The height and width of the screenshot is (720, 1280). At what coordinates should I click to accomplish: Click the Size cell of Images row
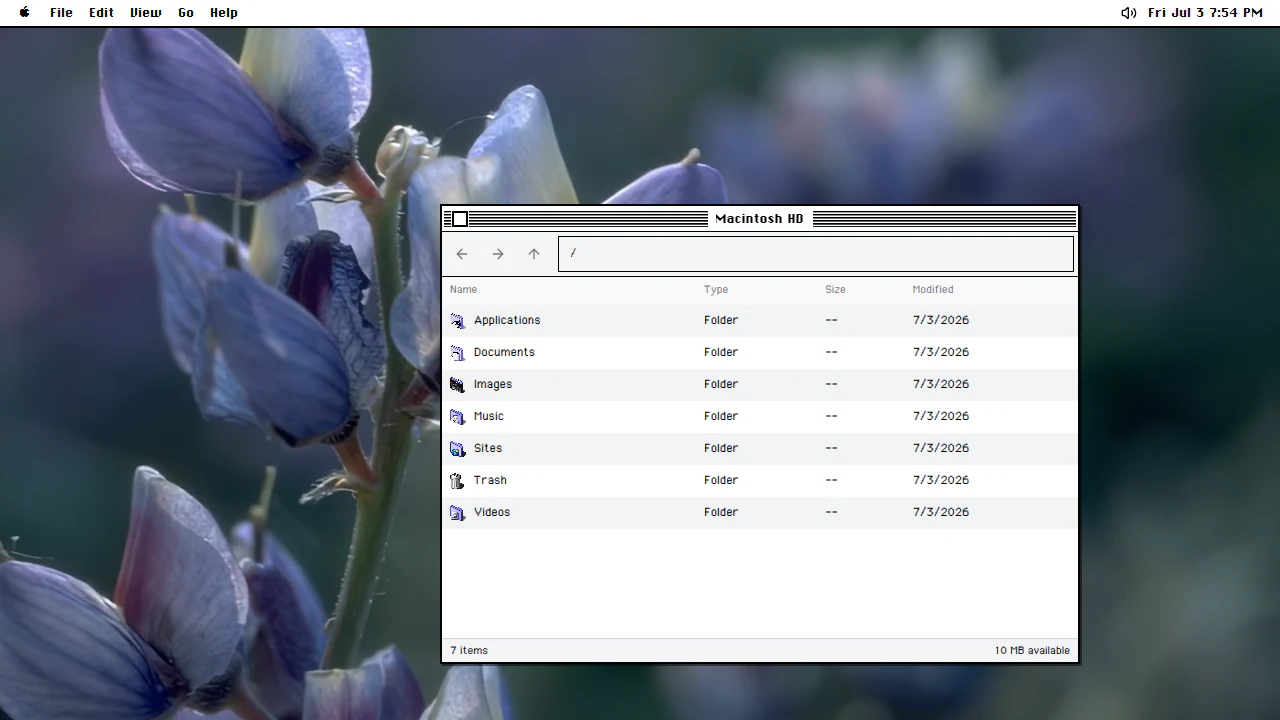coord(832,384)
